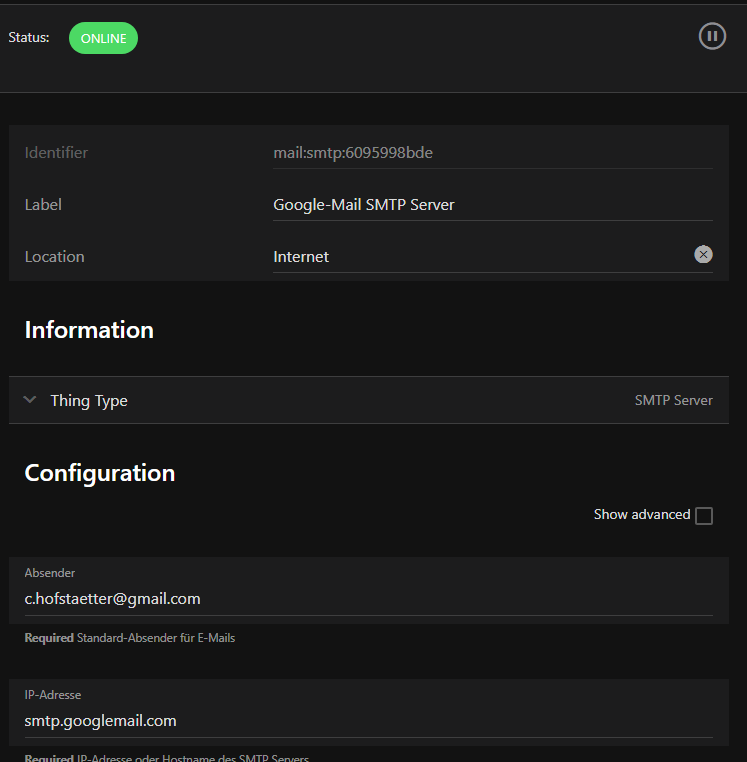Screen dimensions: 747x762
Task: Expand the Thing Type chevron arrow
Action: (x=30, y=400)
